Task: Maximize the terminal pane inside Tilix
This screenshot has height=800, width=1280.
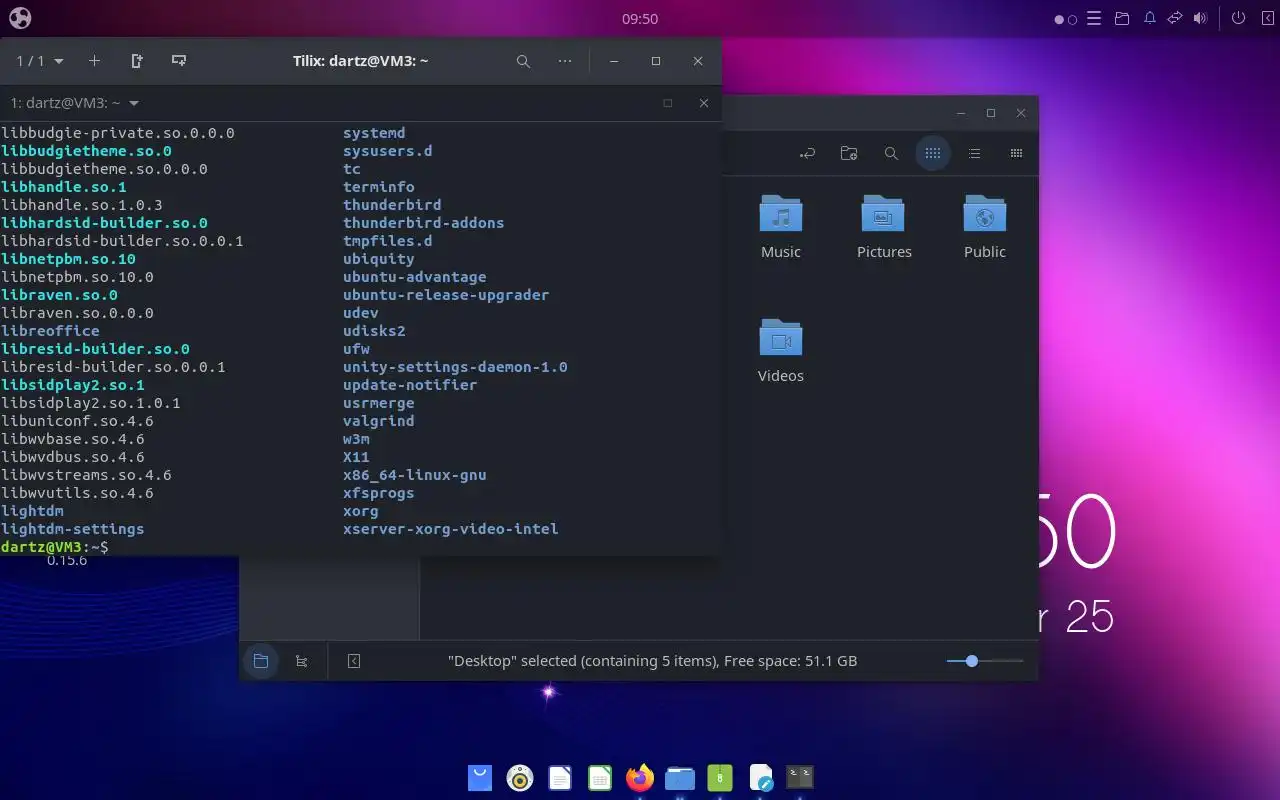Action: pyautogui.click(x=668, y=103)
